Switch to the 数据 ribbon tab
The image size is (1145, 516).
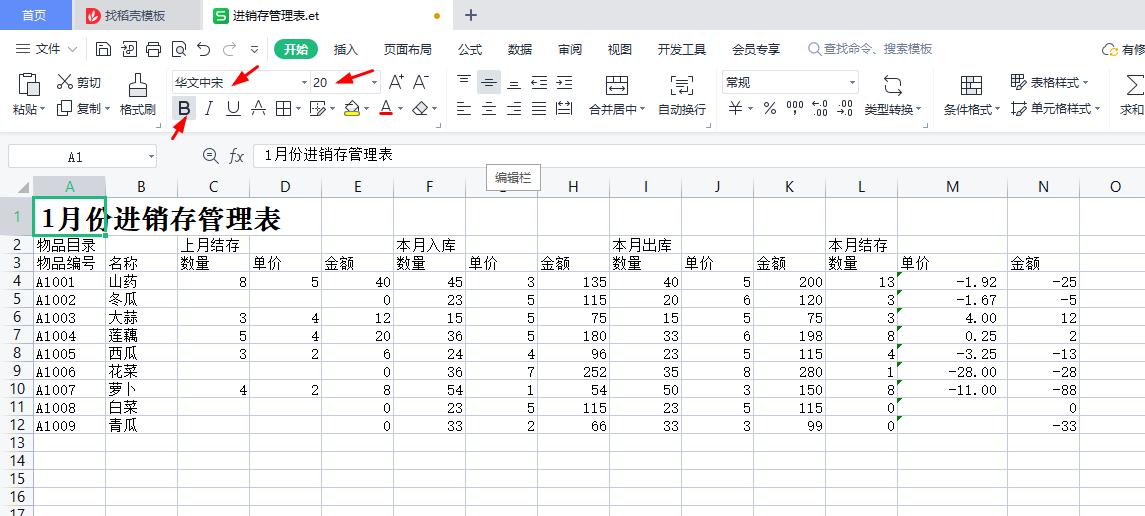pos(520,49)
